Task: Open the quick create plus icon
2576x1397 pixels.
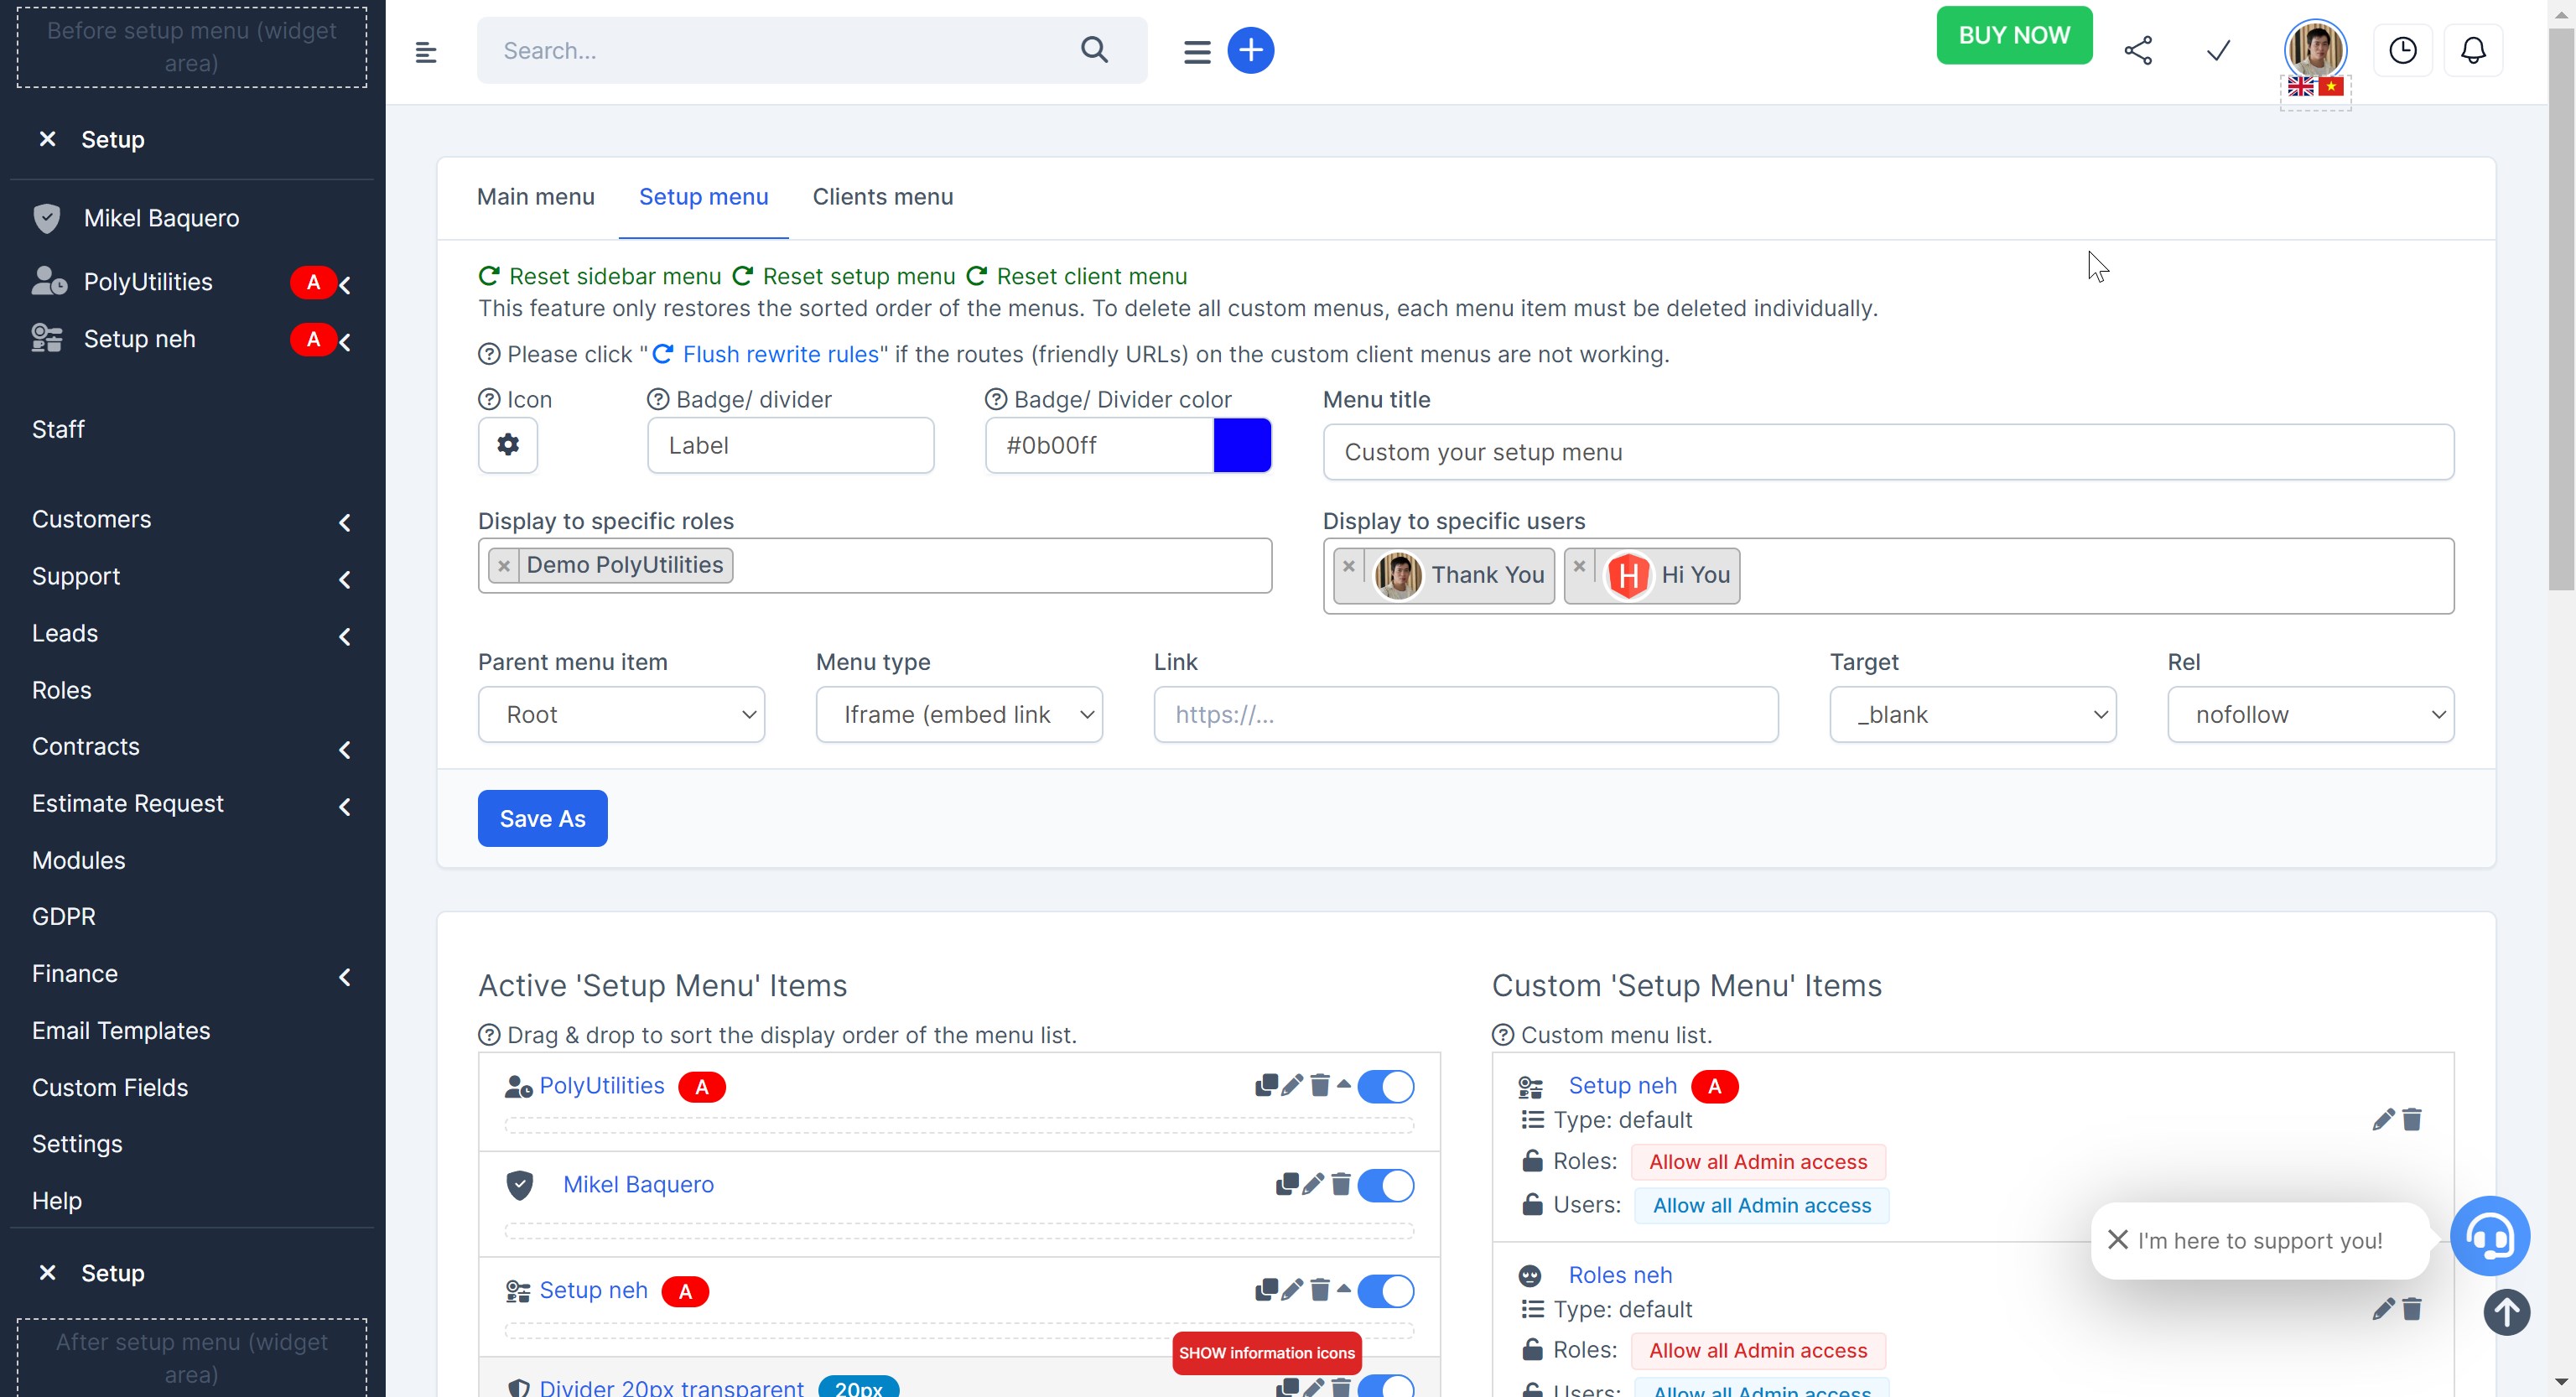Action: click(1251, 50)
